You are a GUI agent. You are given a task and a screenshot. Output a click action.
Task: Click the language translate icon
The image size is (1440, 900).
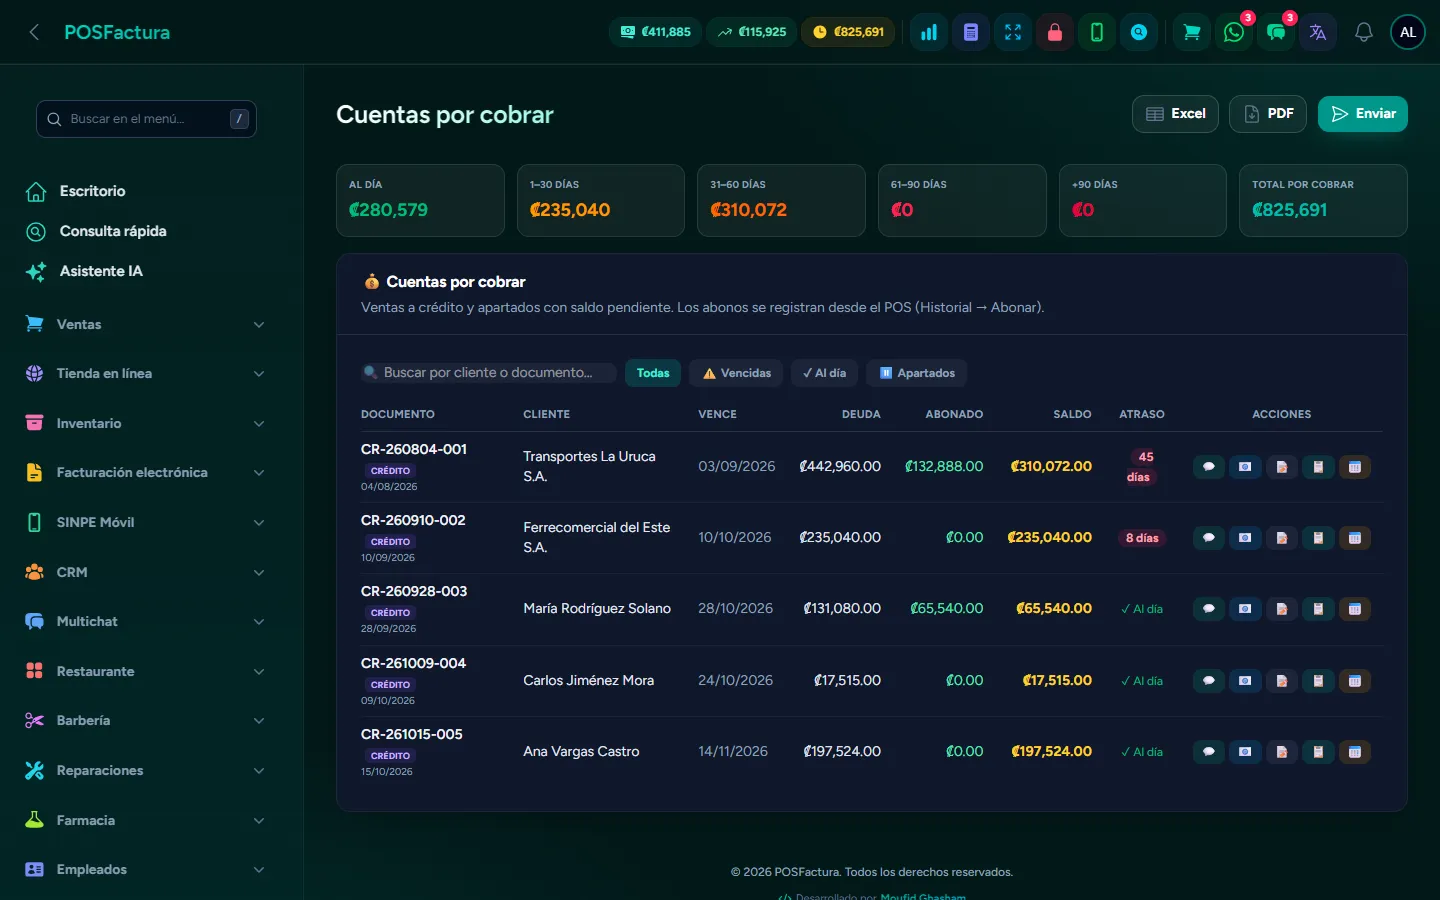(1318, 32)
